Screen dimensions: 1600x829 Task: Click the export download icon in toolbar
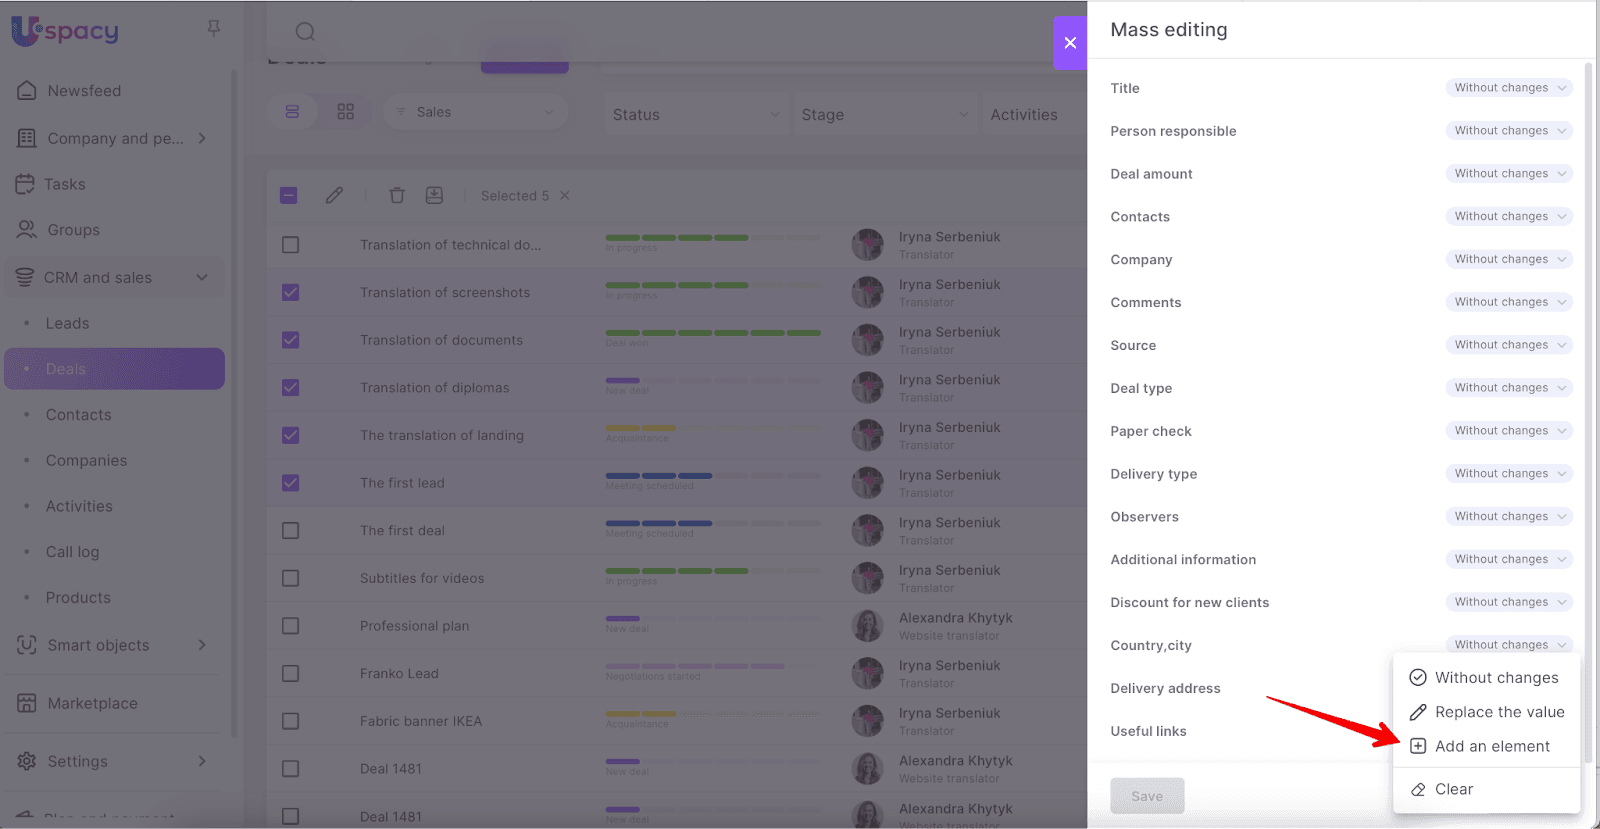434,196
